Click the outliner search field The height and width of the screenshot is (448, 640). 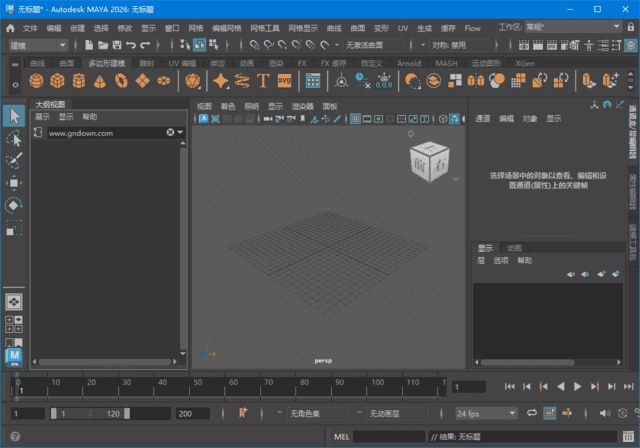[x=105, y=132]
